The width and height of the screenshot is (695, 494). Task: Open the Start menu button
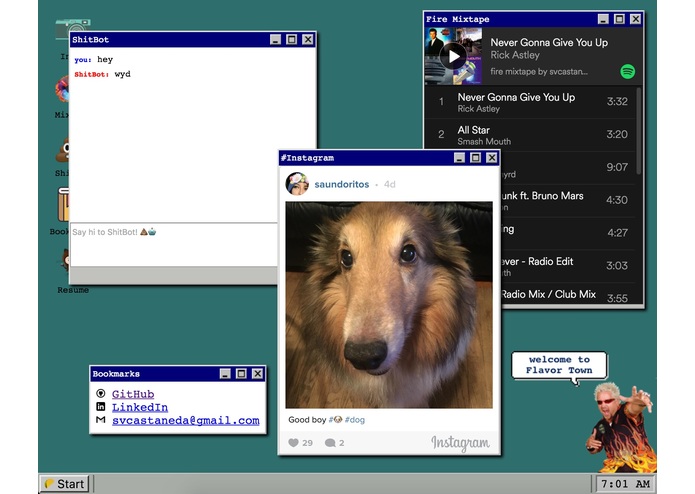(x=65, y=484)
